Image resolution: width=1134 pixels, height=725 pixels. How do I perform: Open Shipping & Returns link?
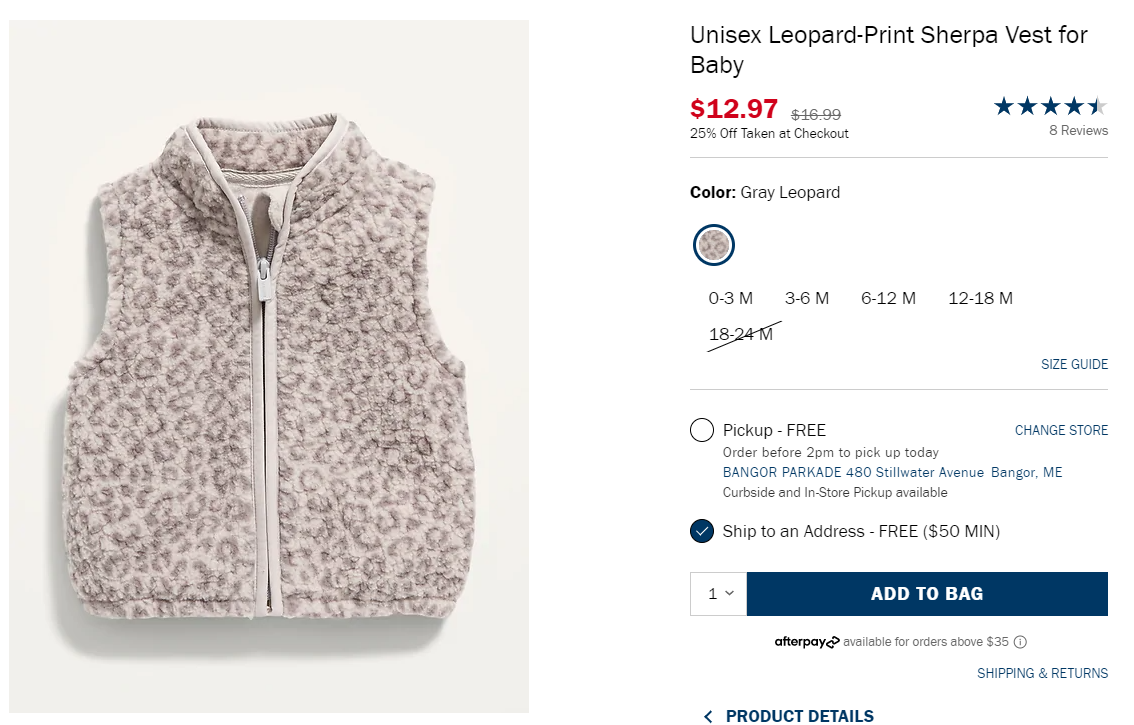(1042, 673)
